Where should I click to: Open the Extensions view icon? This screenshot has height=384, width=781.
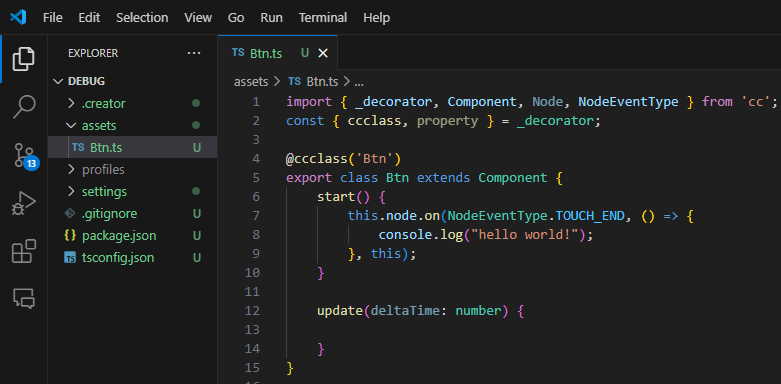(24, 251)
